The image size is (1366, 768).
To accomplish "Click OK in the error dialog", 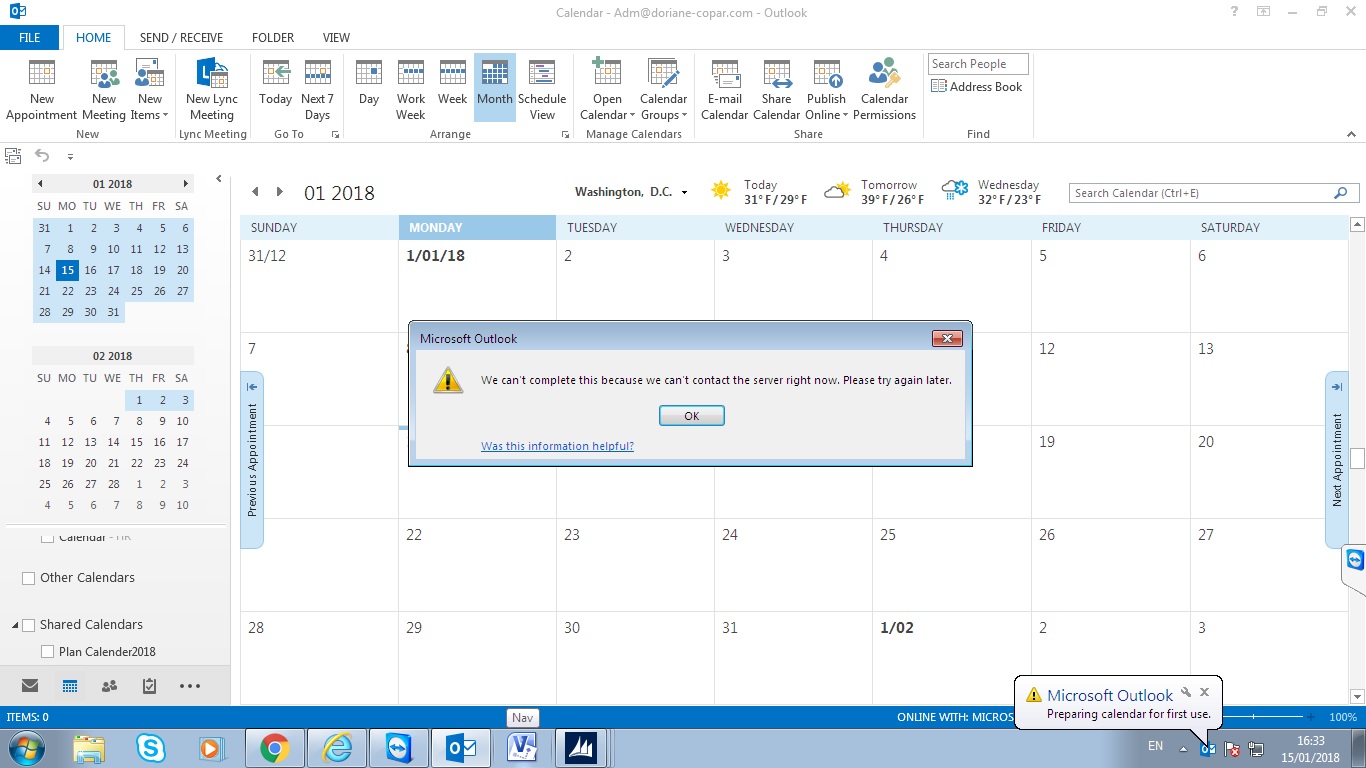I will coord(691,416).
